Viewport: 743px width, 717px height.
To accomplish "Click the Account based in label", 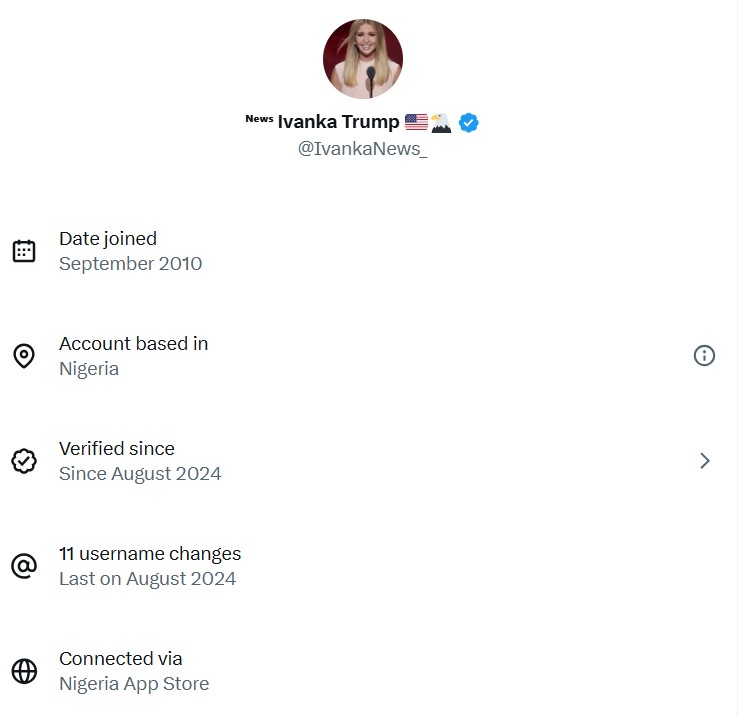I will [x=133, y=344].
